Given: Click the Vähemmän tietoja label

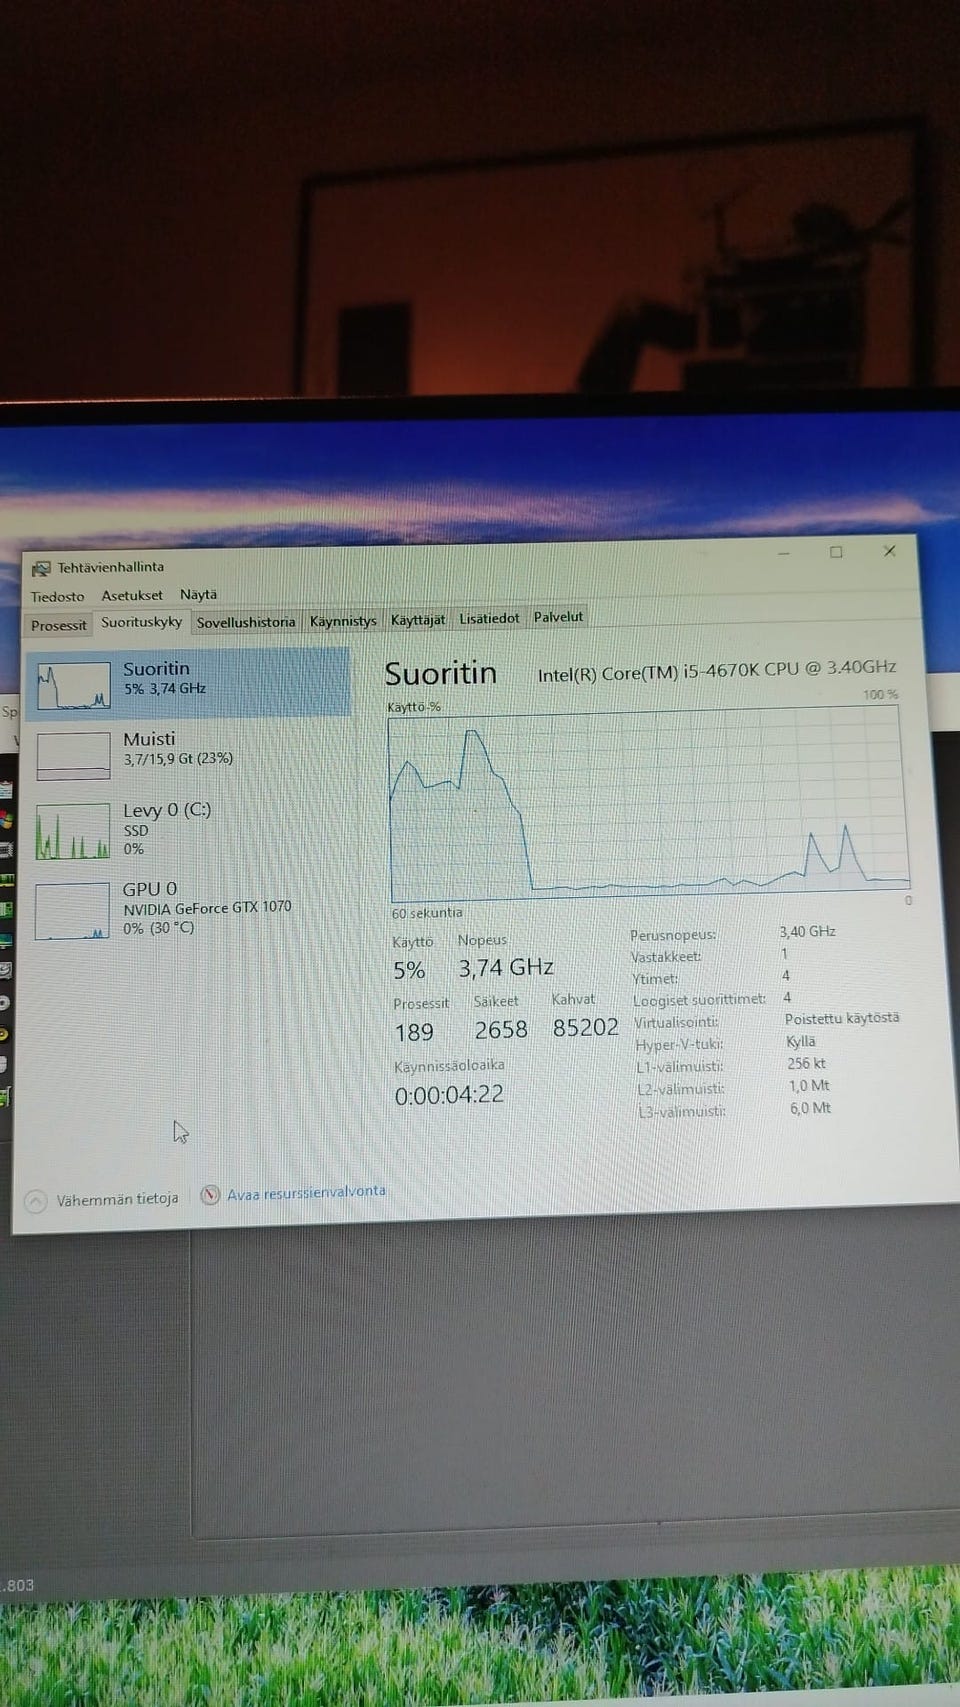Looking at the screenshot, I should coord(117,1199).
